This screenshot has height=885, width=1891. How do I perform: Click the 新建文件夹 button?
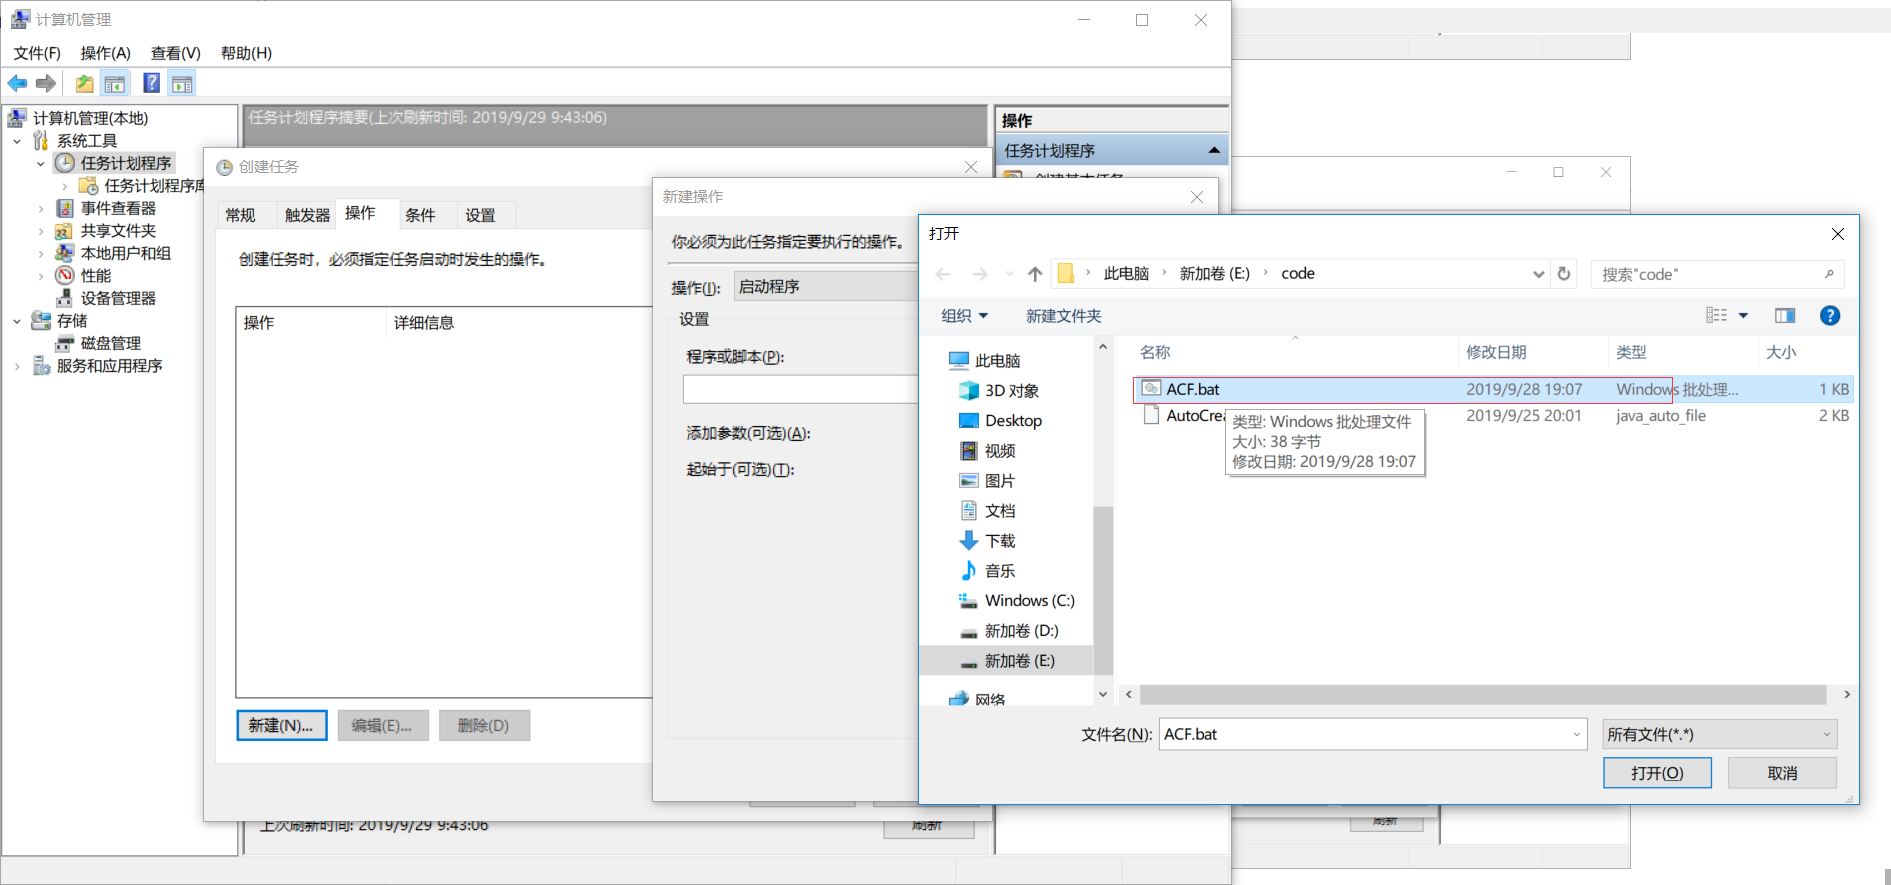click(x=1063, y=316)
